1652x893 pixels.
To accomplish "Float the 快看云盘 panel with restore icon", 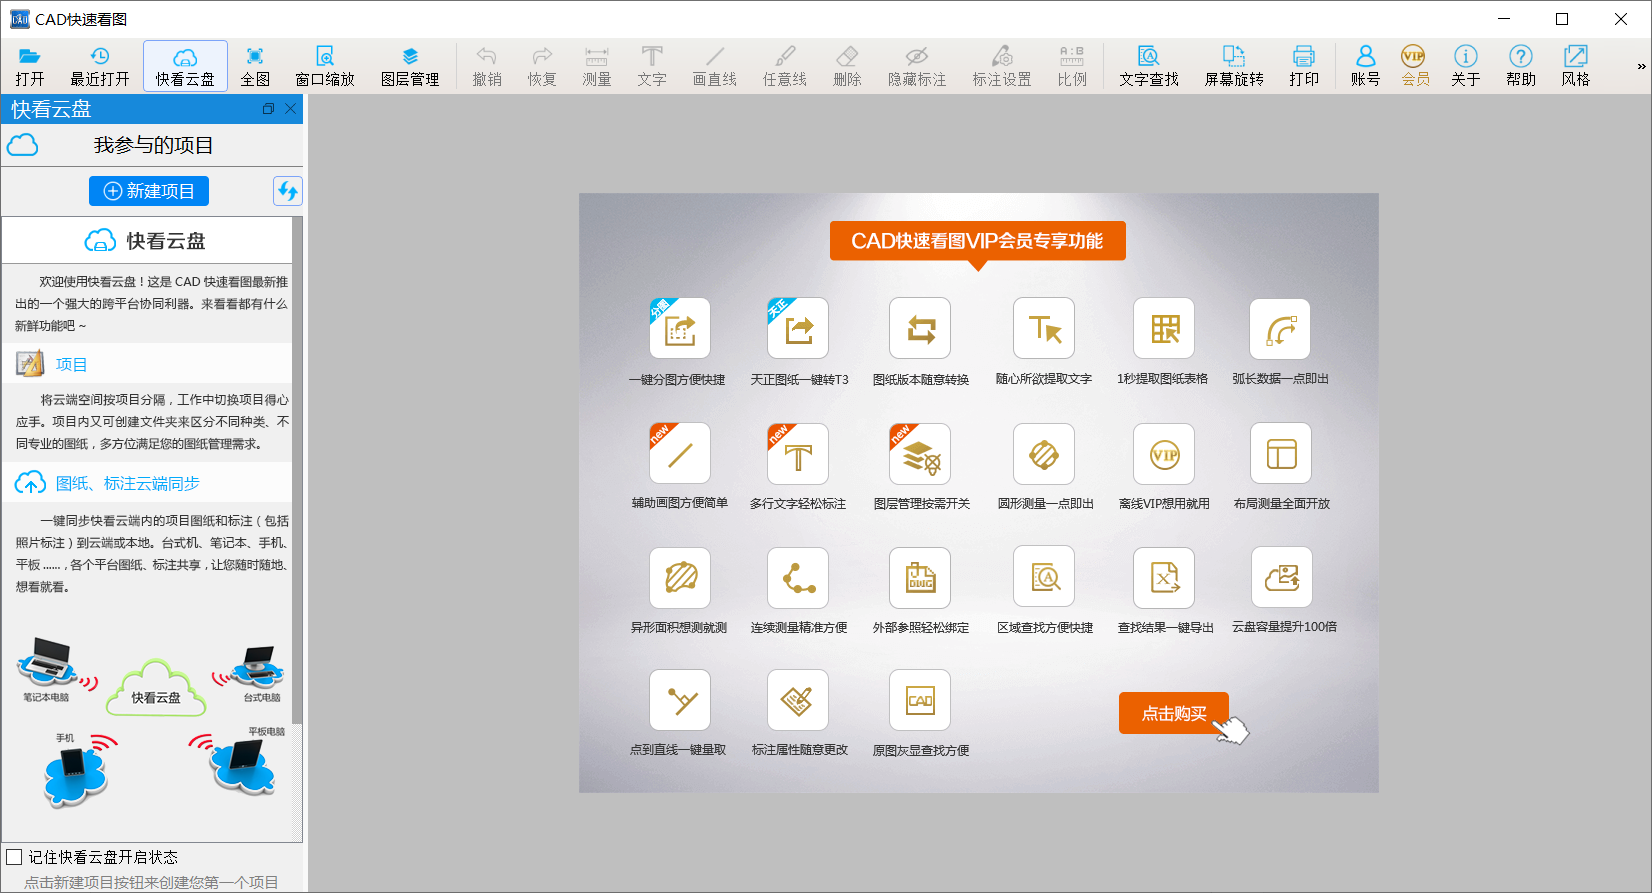I will point(268,109).
